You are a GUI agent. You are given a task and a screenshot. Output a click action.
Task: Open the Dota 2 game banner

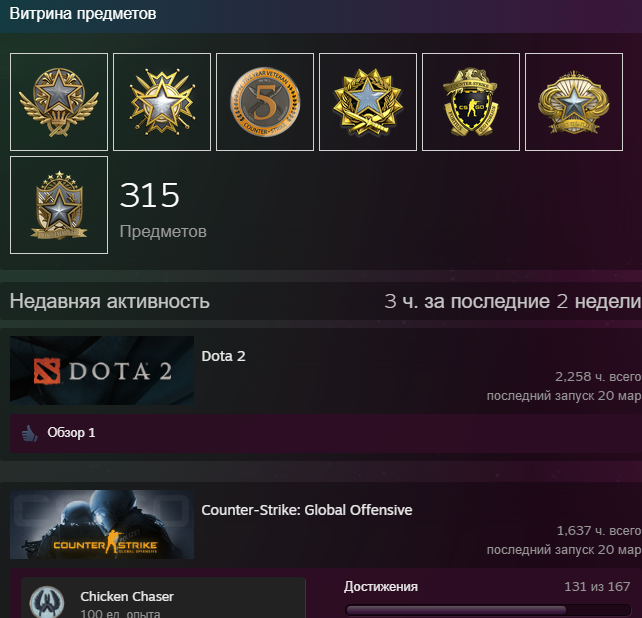[x=102, y=371]
